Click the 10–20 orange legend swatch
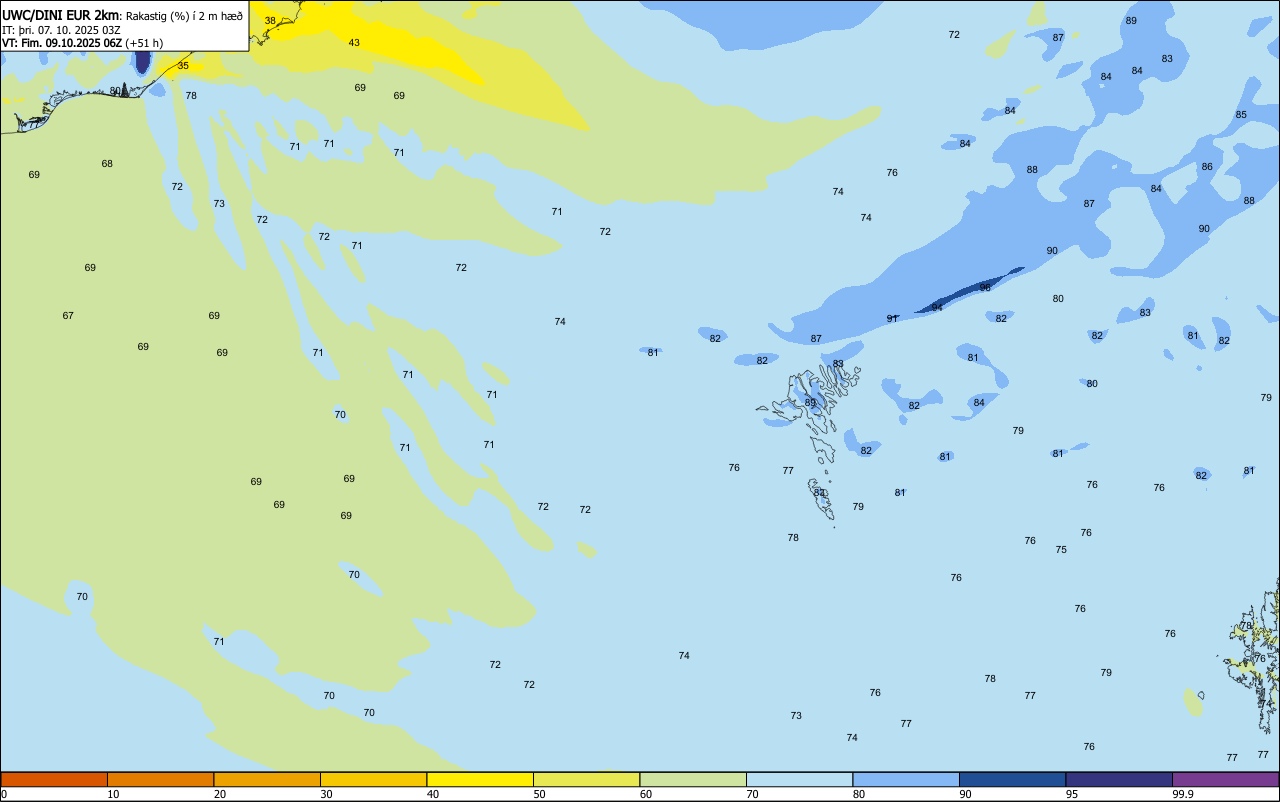The image size is (1280, 802). click(160, 779)
